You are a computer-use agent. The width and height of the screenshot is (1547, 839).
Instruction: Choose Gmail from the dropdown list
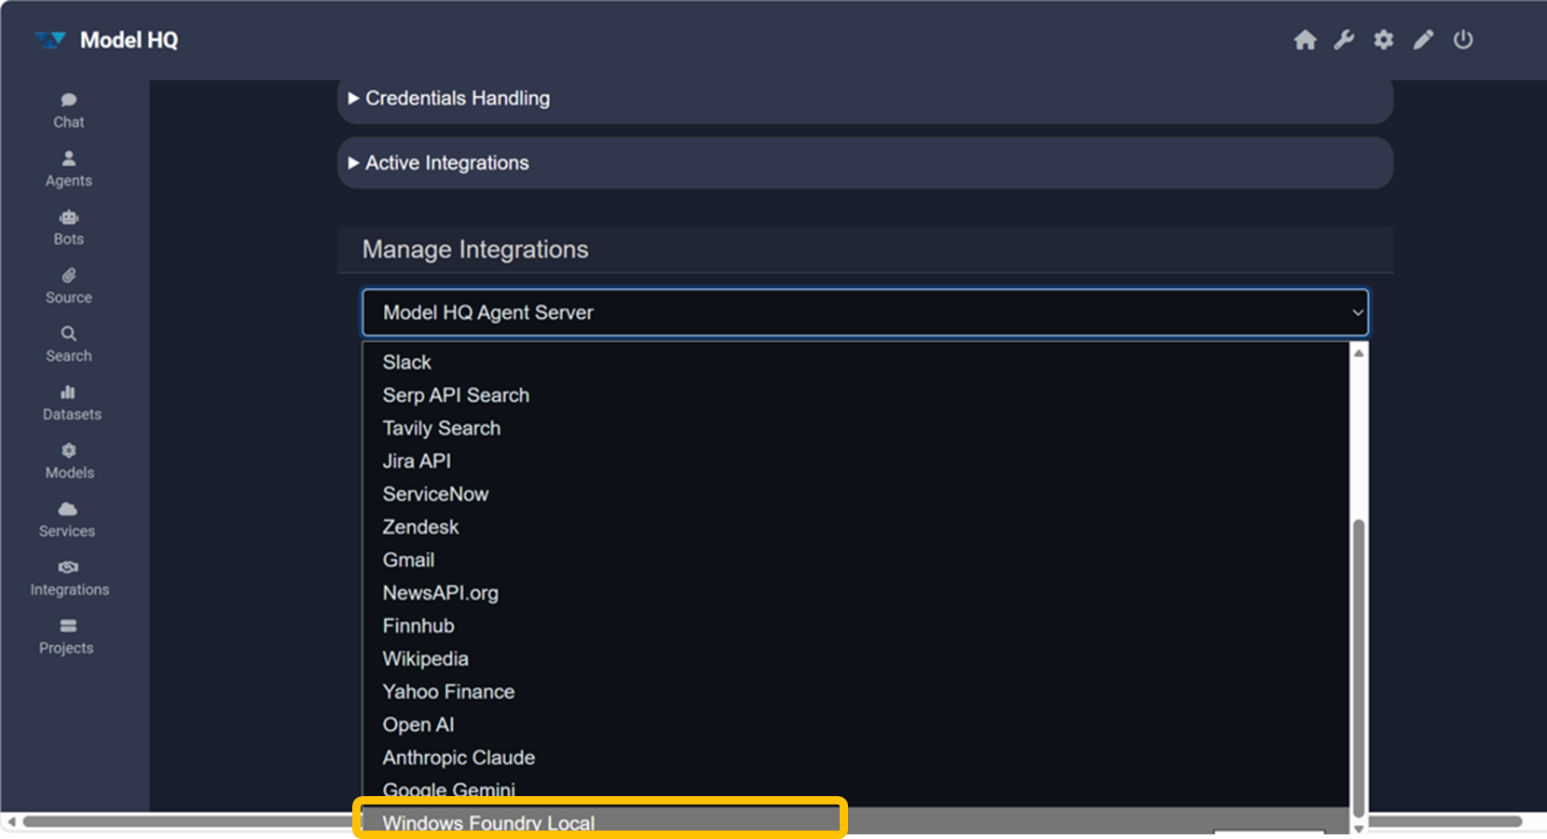pos(855,560)
